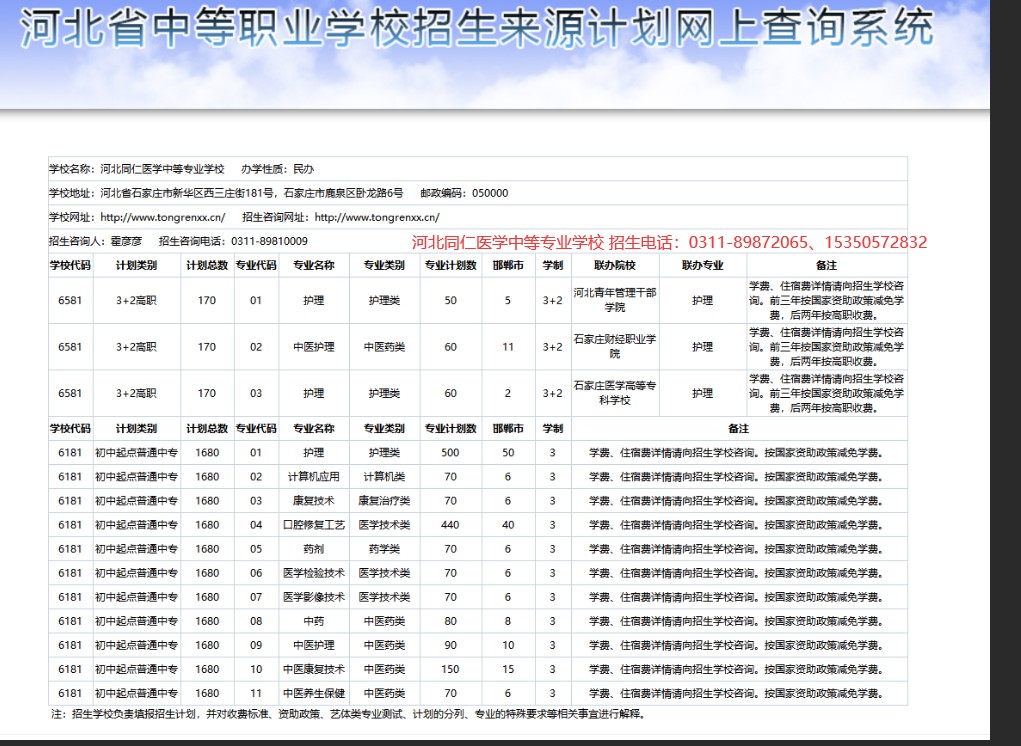Select the 口腔修复工艺 major name cell
The width and height of the screenshot is (1021, 746).
tap(314, 525)
